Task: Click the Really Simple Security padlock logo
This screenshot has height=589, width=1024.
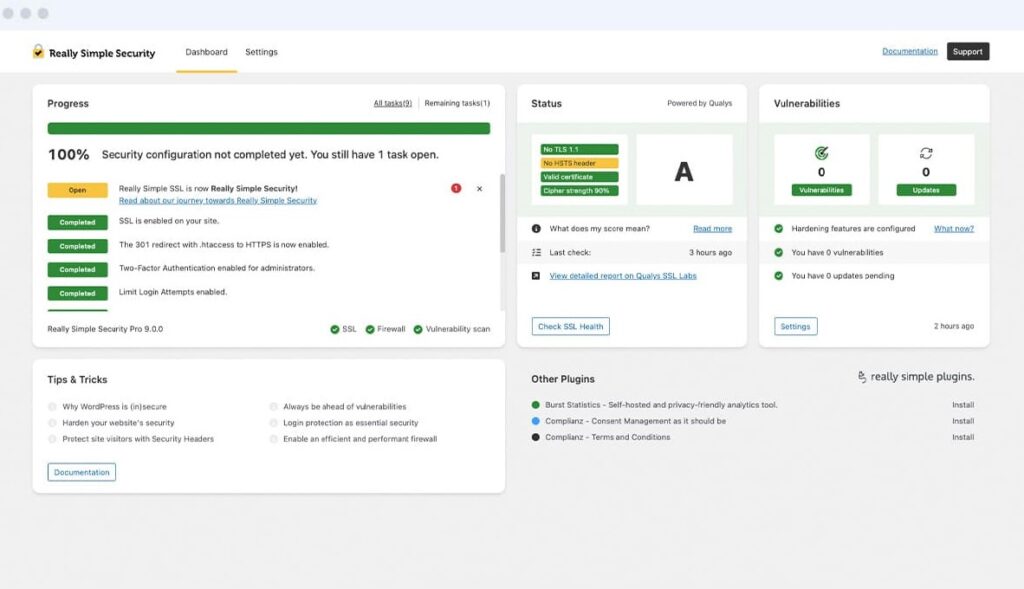Action: click(38, 51)
